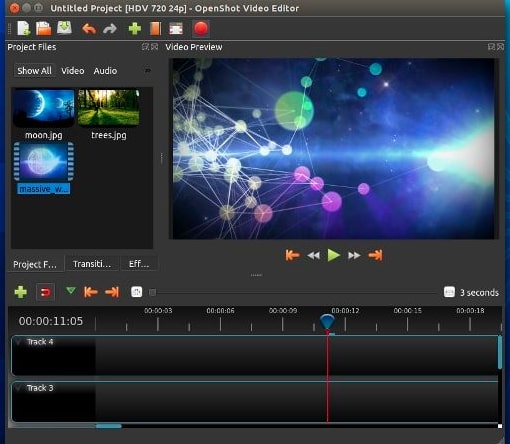
Task: Toggle the snapping magnet tool
Action: tap(45, 292)
